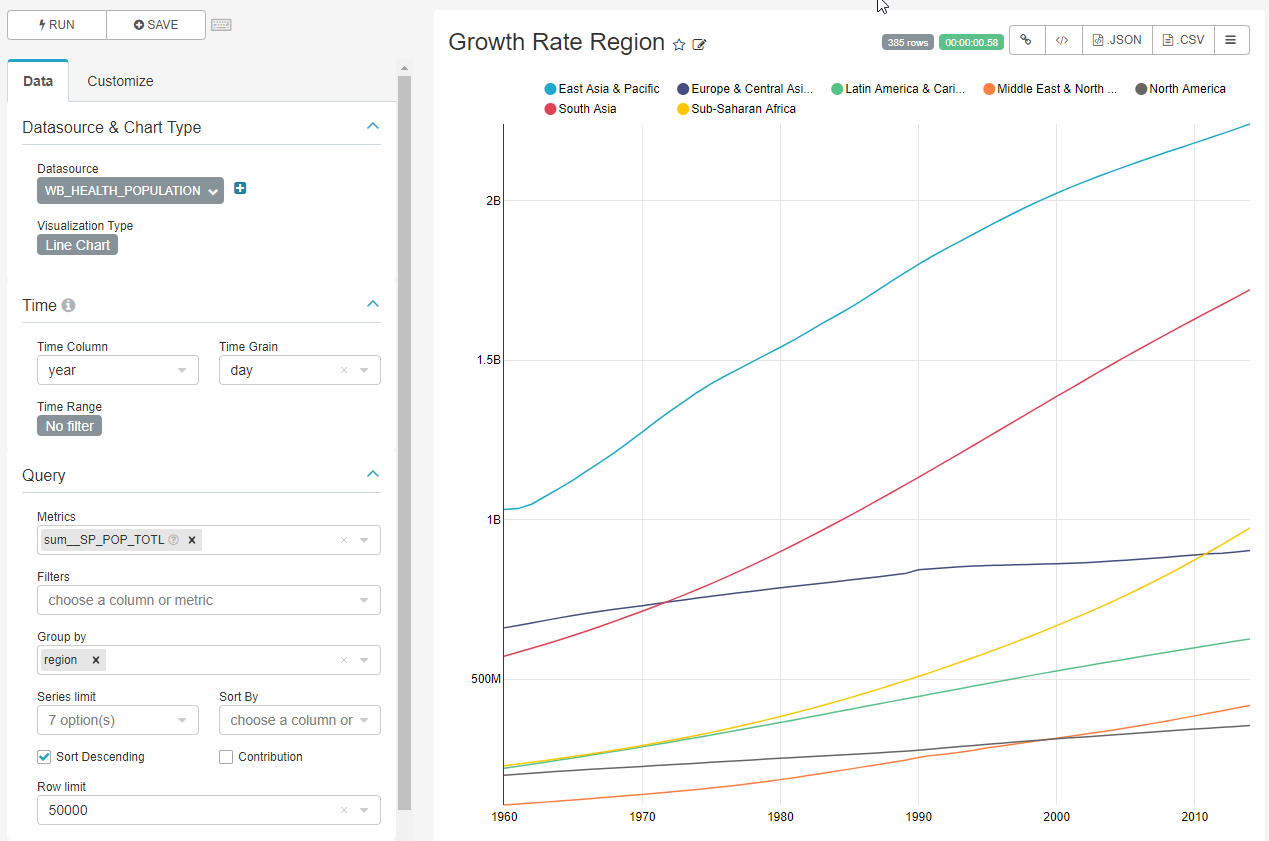Enable the Contribution checkbox
The width and height of the screenshot is (1269, 841).
[x=225, y=757]
